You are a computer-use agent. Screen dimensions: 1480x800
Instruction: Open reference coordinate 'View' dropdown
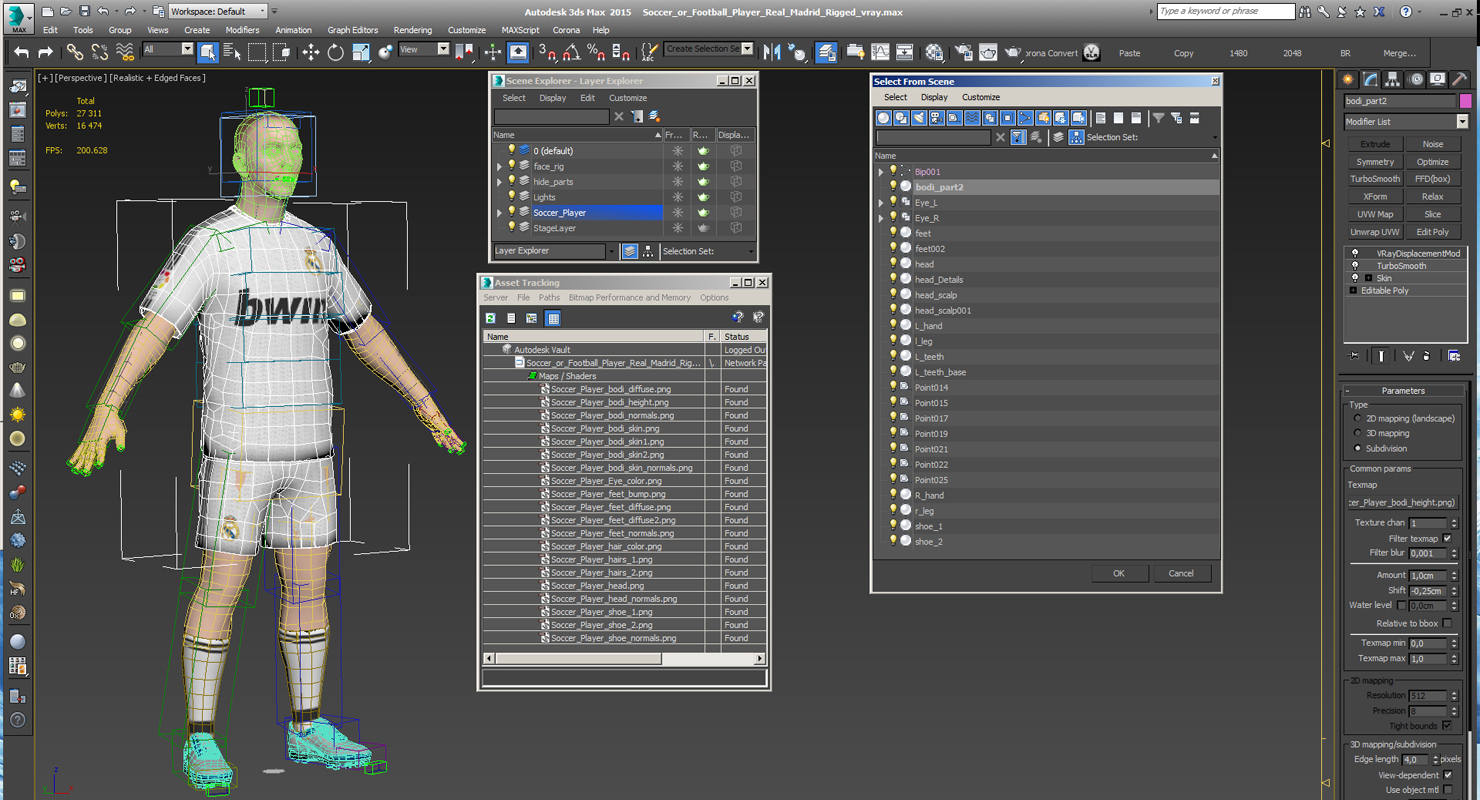[x=424, y=49]
